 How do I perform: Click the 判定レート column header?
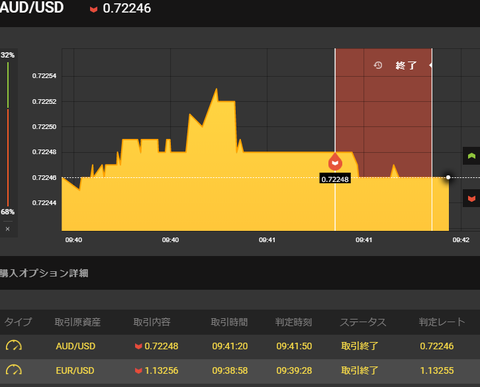point(442,322)
